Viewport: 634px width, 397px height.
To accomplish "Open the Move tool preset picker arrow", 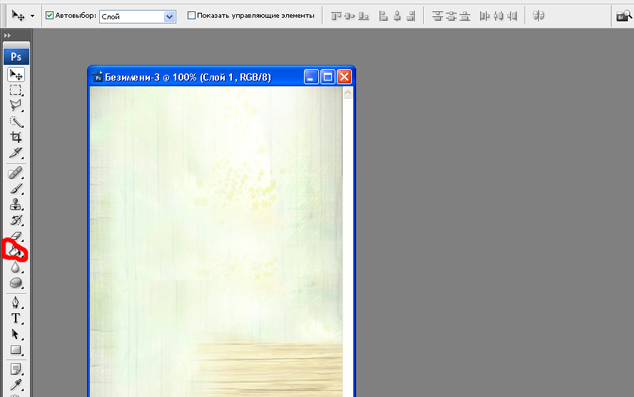I will [32, 16].
